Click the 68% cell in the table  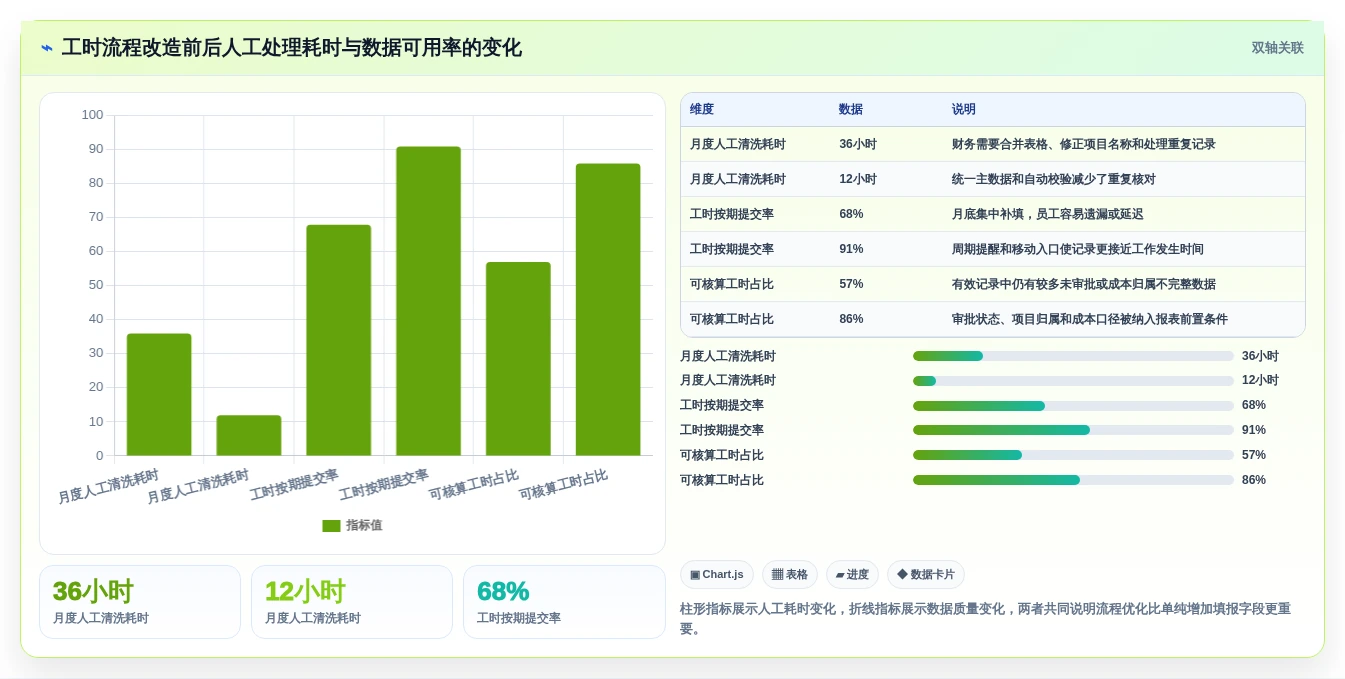[851, 214]
